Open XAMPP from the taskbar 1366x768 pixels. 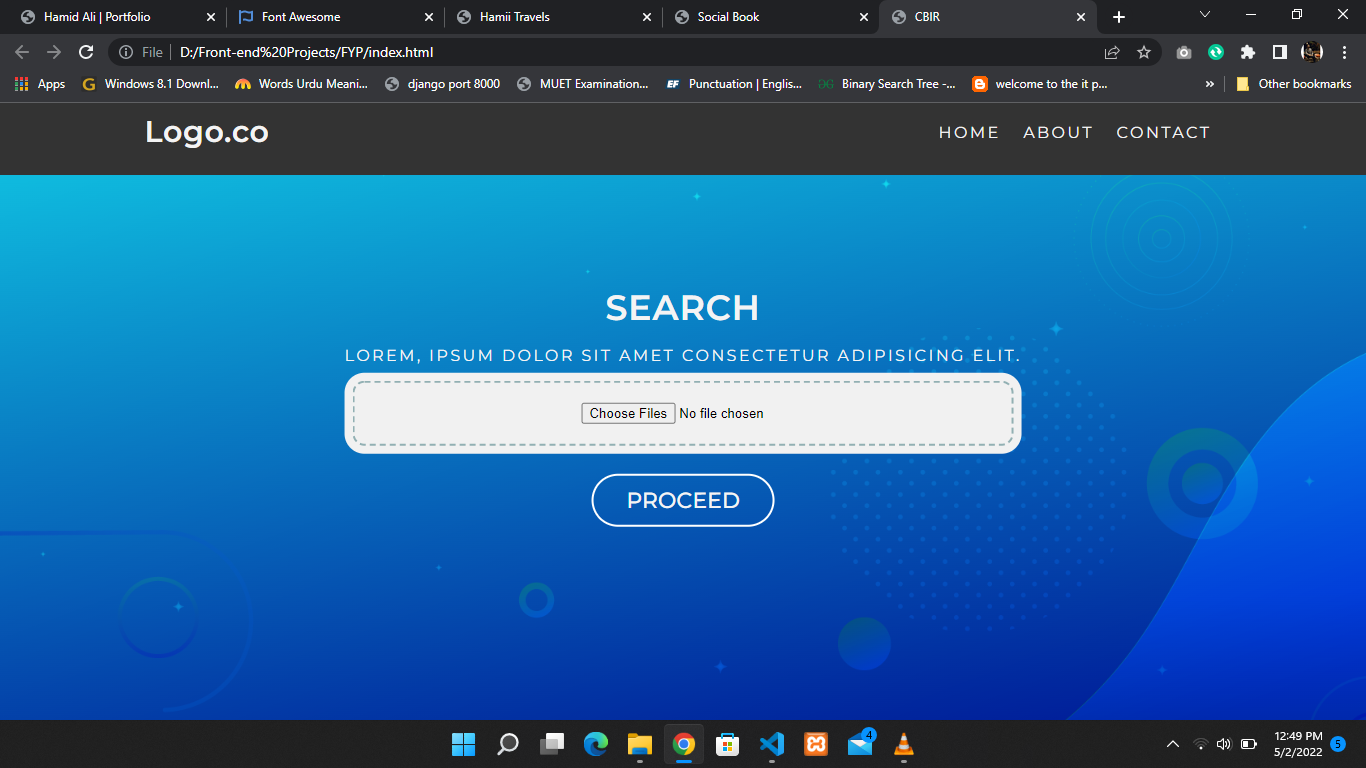(816, 744)
